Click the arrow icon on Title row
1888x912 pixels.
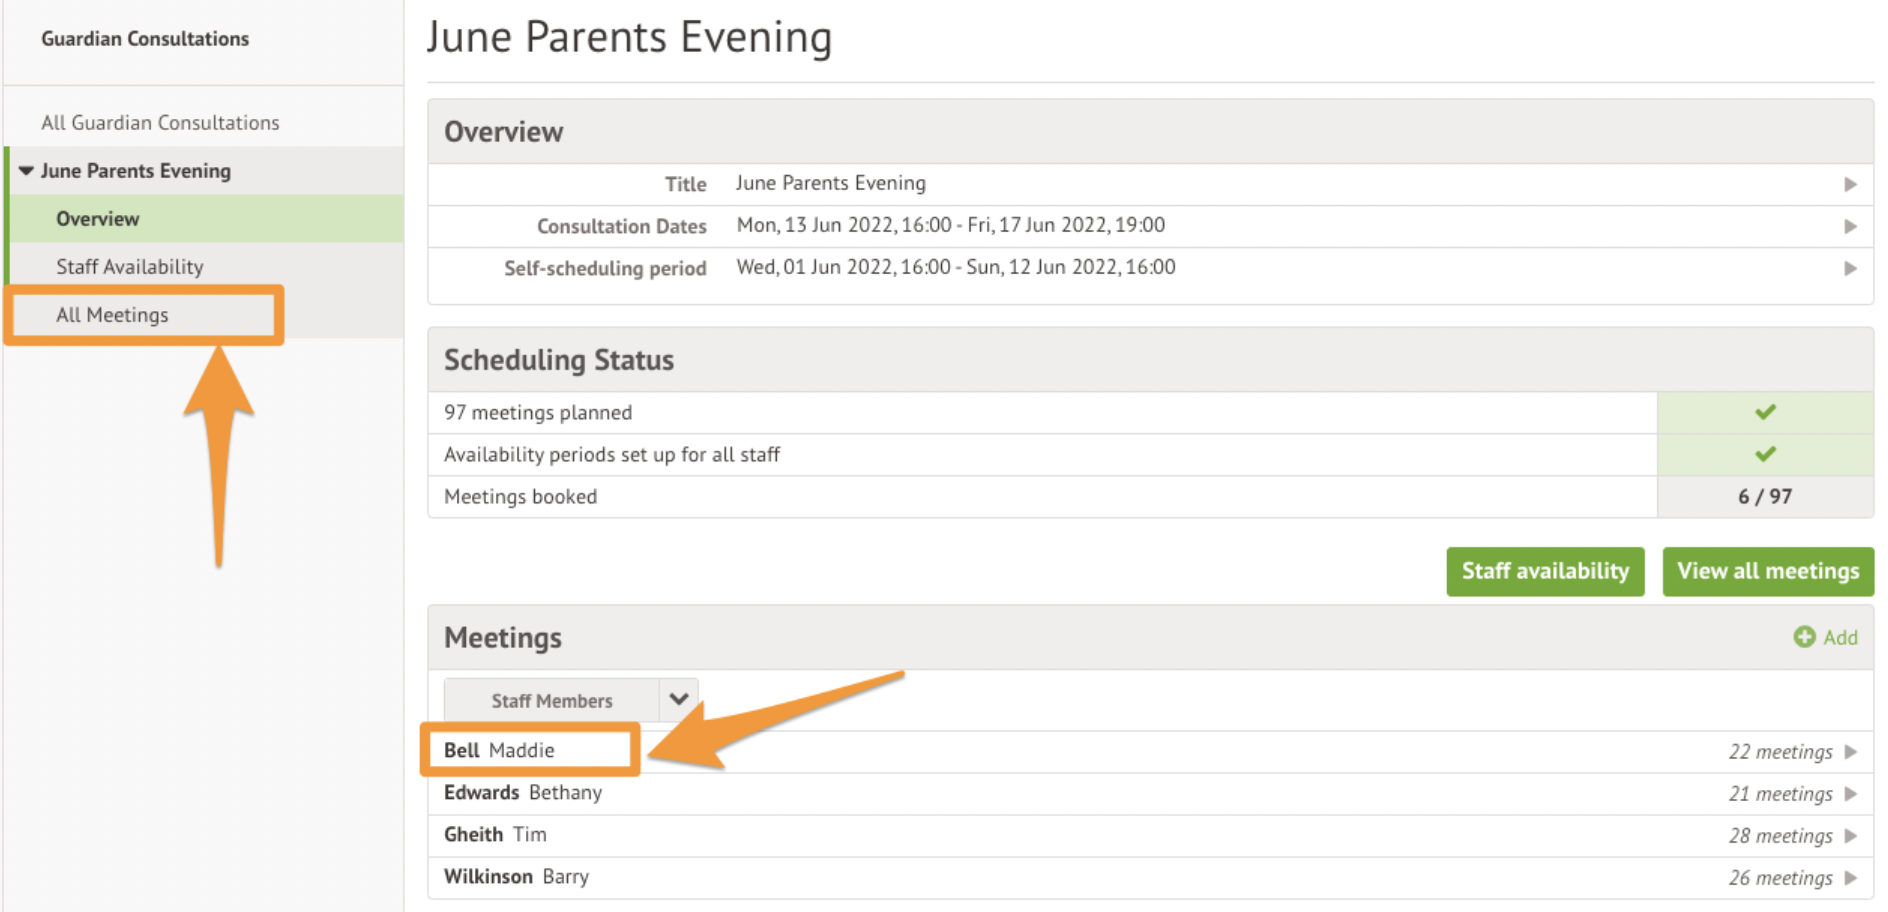pos(1850,184)
